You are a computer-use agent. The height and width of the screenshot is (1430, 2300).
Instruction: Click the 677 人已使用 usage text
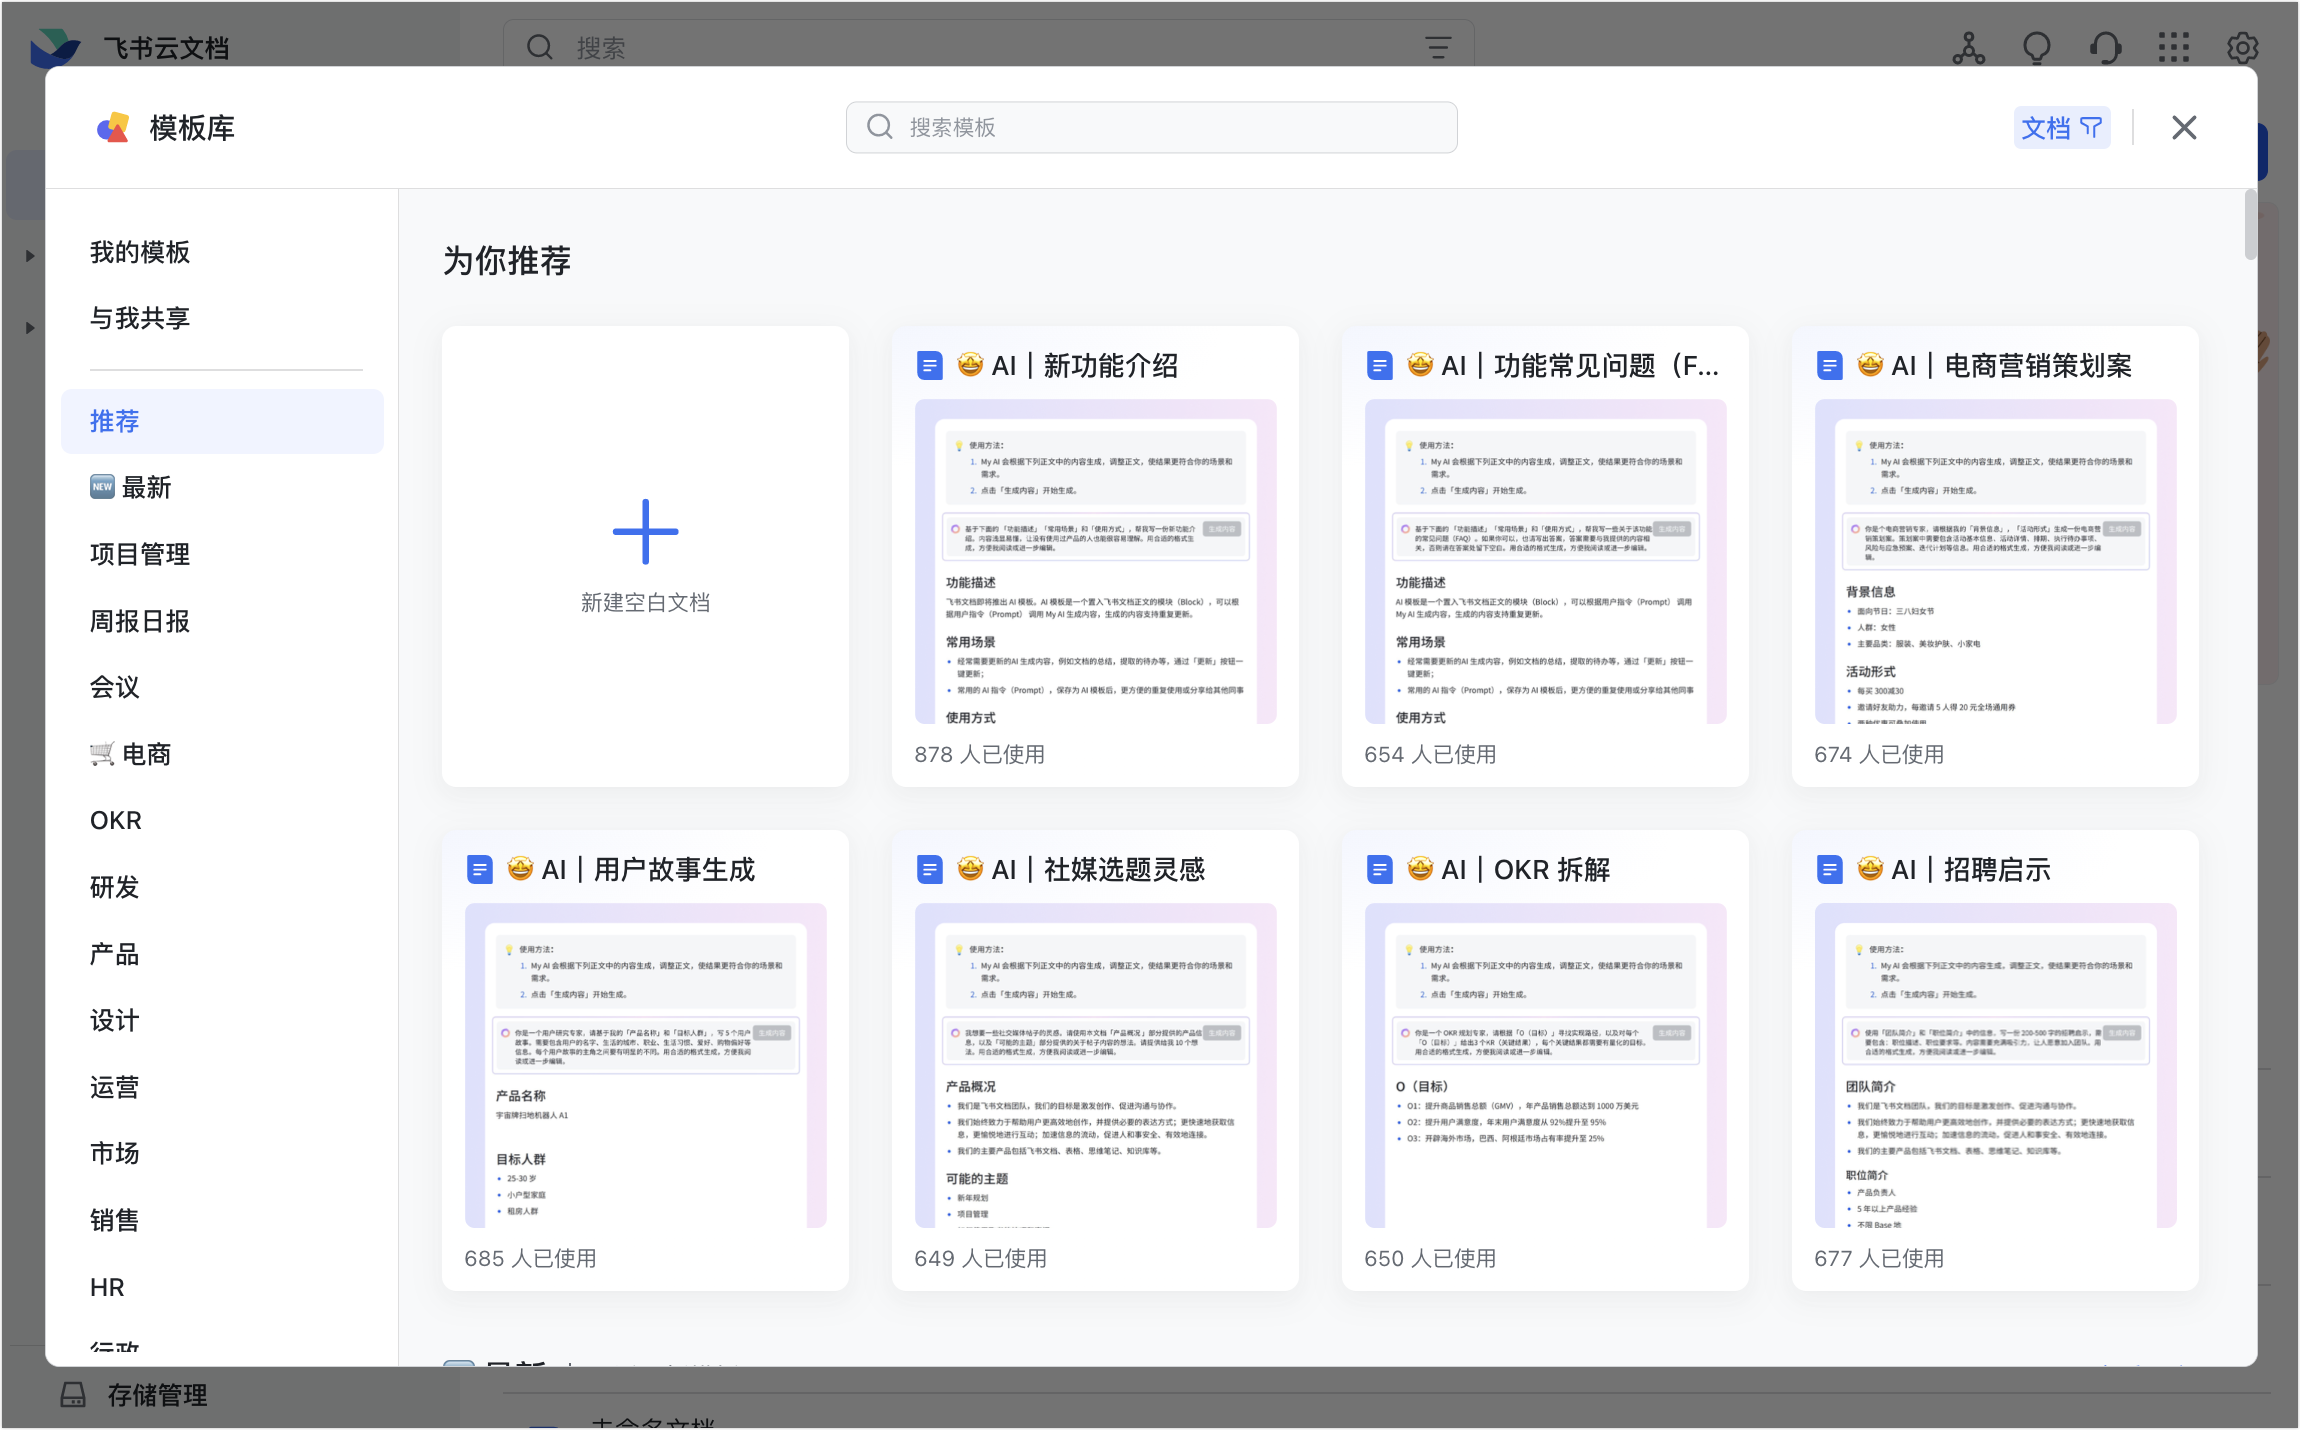point(1879,1258)
